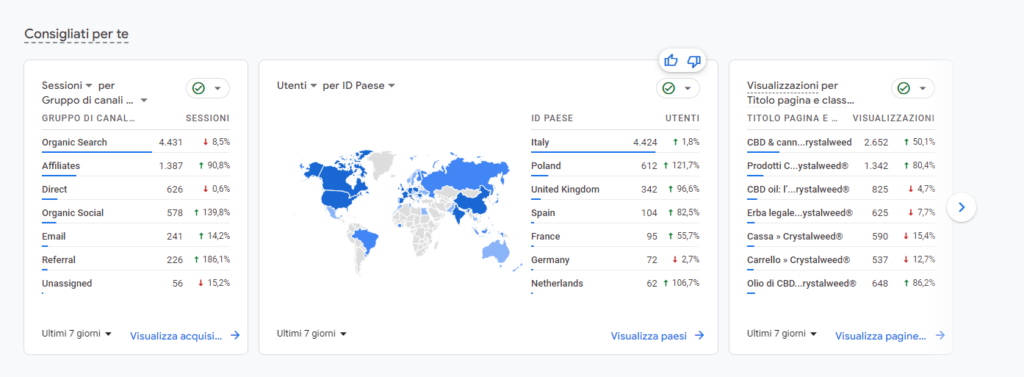The height and width of the screenshot is (377, 1024).
Task: Select Cassa » Crystalweed® page row
Action: pos(841,237)
